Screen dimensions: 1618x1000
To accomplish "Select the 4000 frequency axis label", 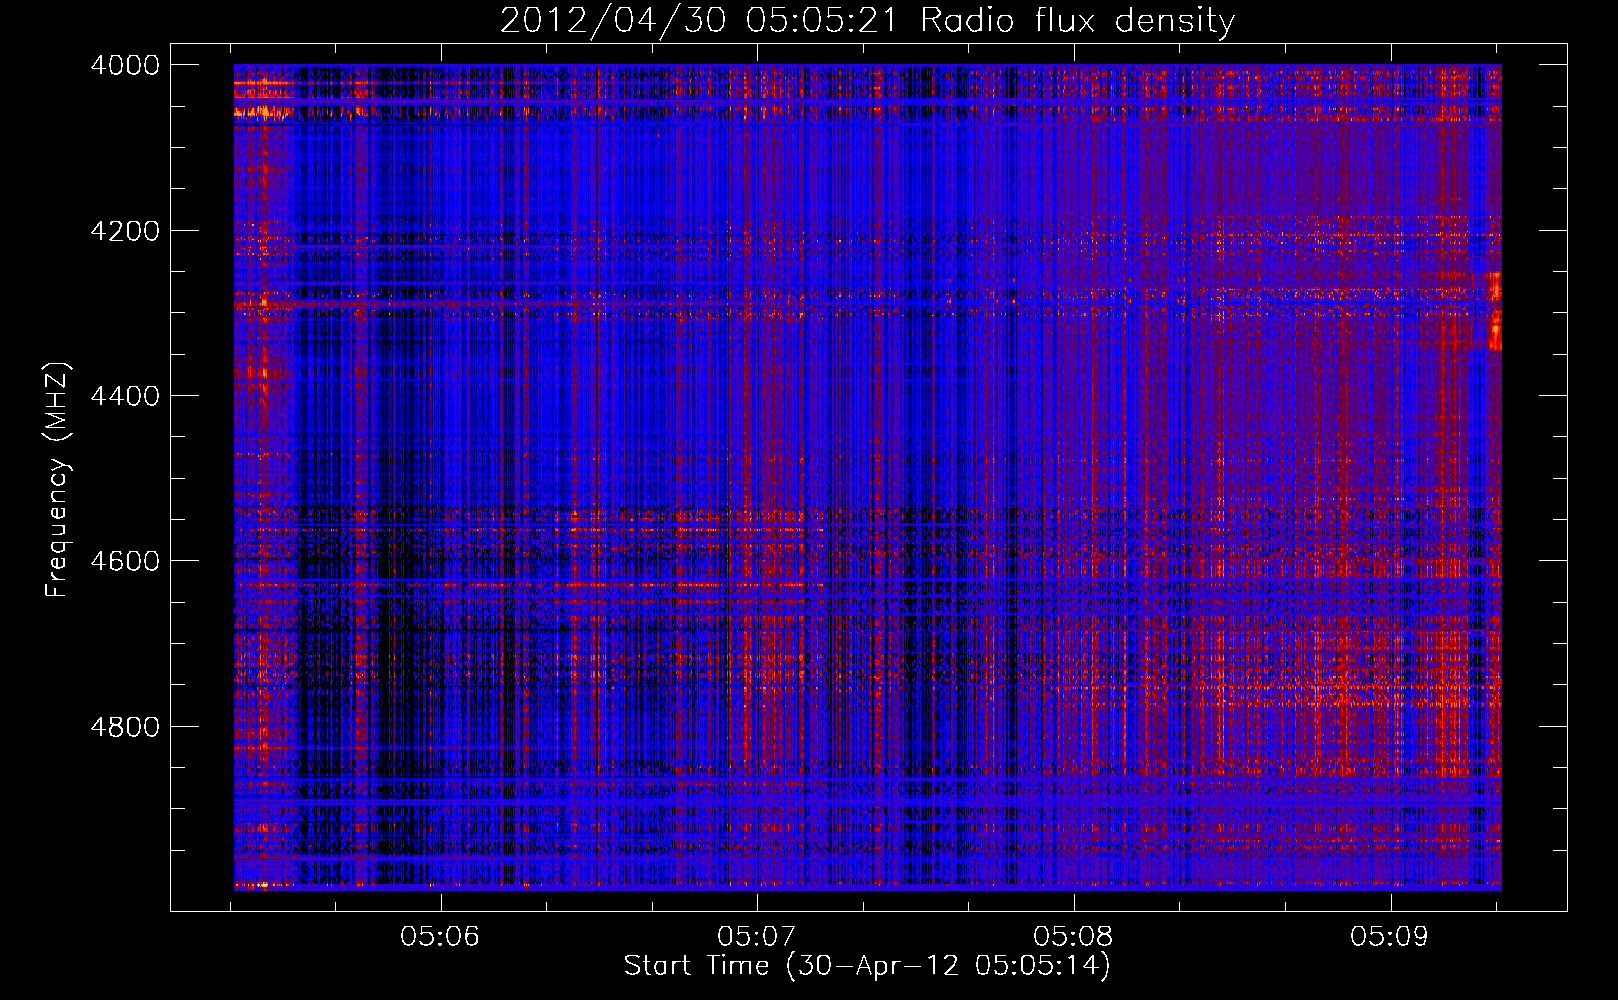I will [125, 65].
